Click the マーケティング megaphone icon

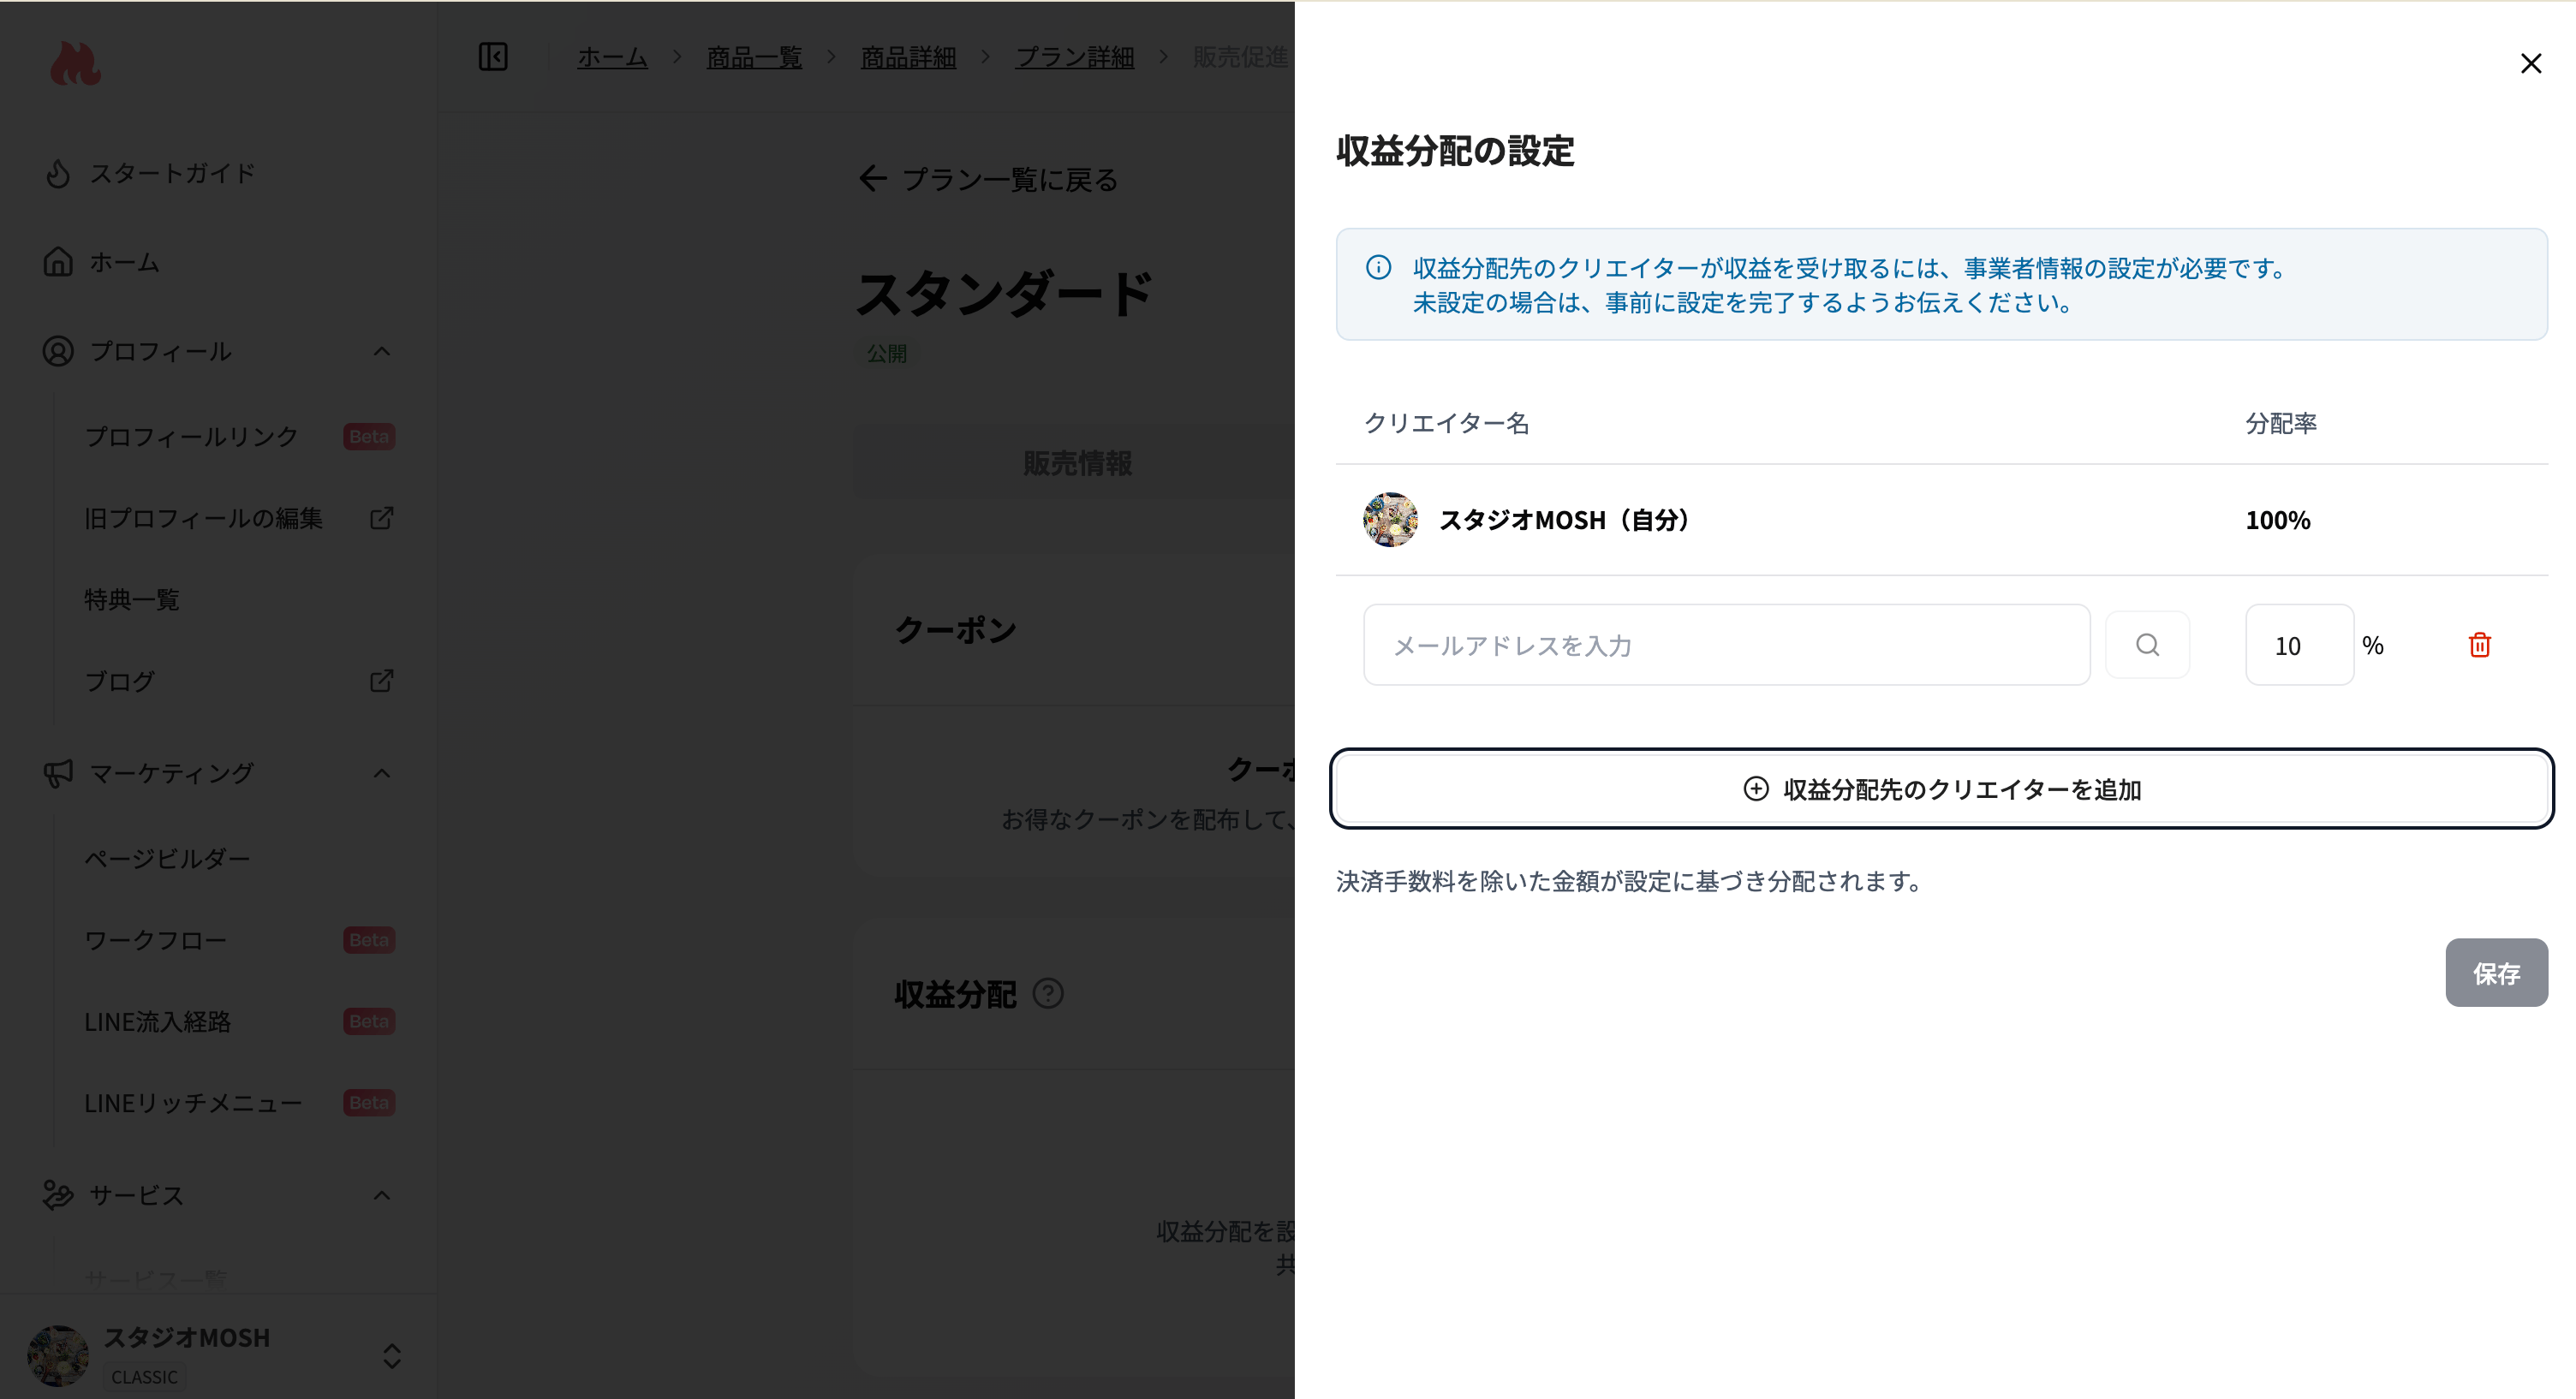click(x=58, y=773)
